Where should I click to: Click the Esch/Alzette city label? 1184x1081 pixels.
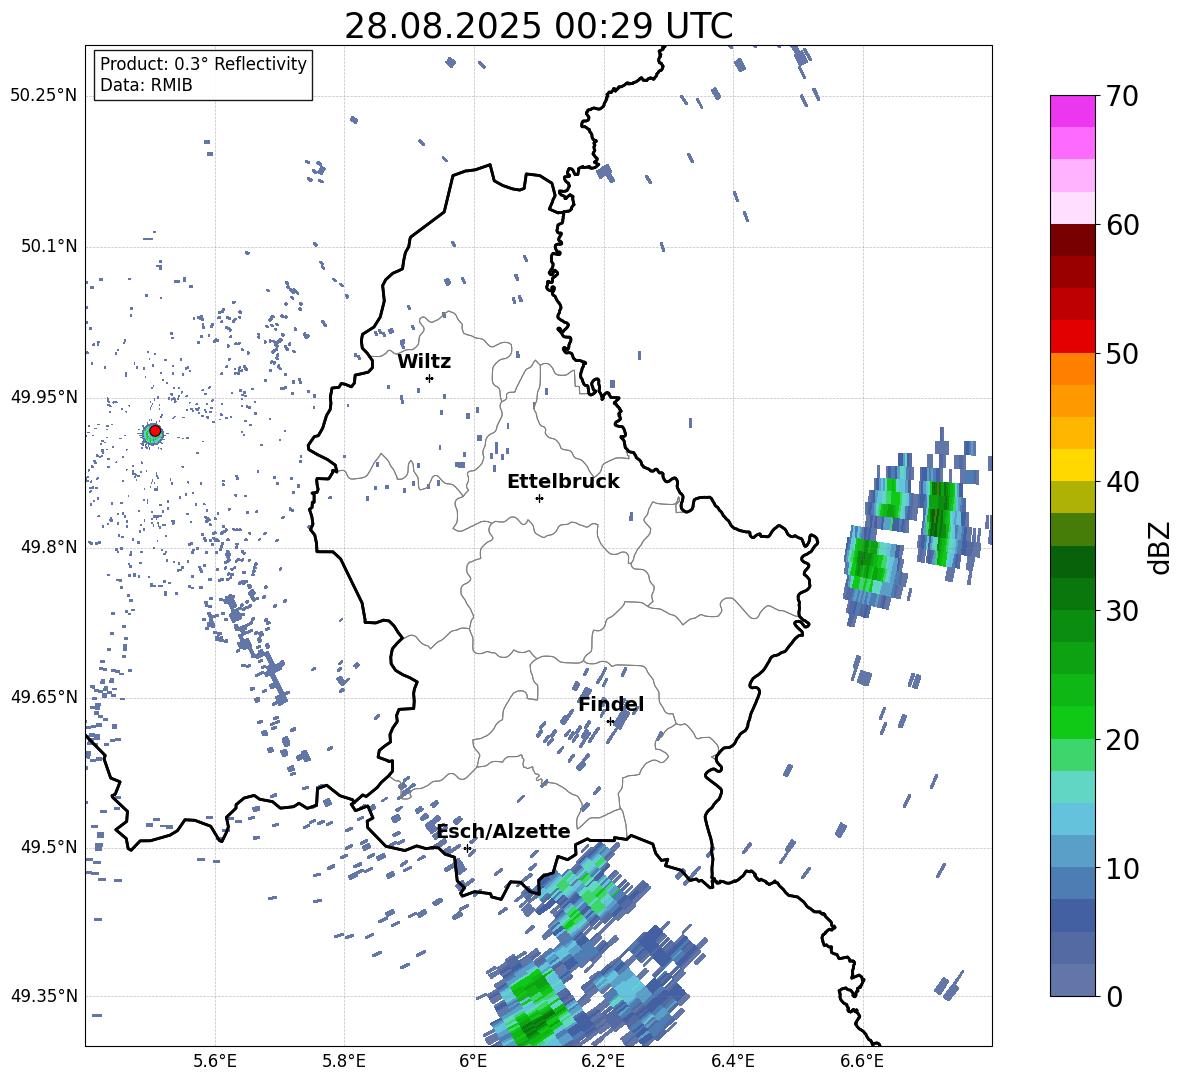(x=503, y=832)
